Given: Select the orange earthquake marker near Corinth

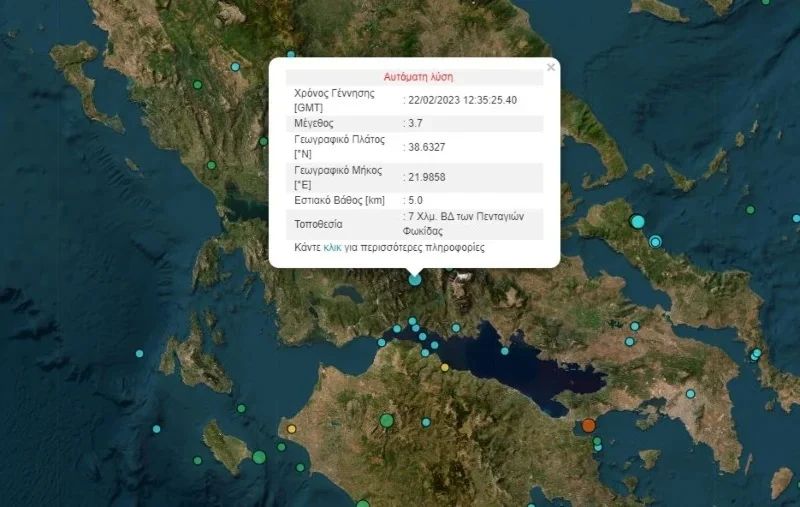Looking at the screenshot, I should point(589,426).
